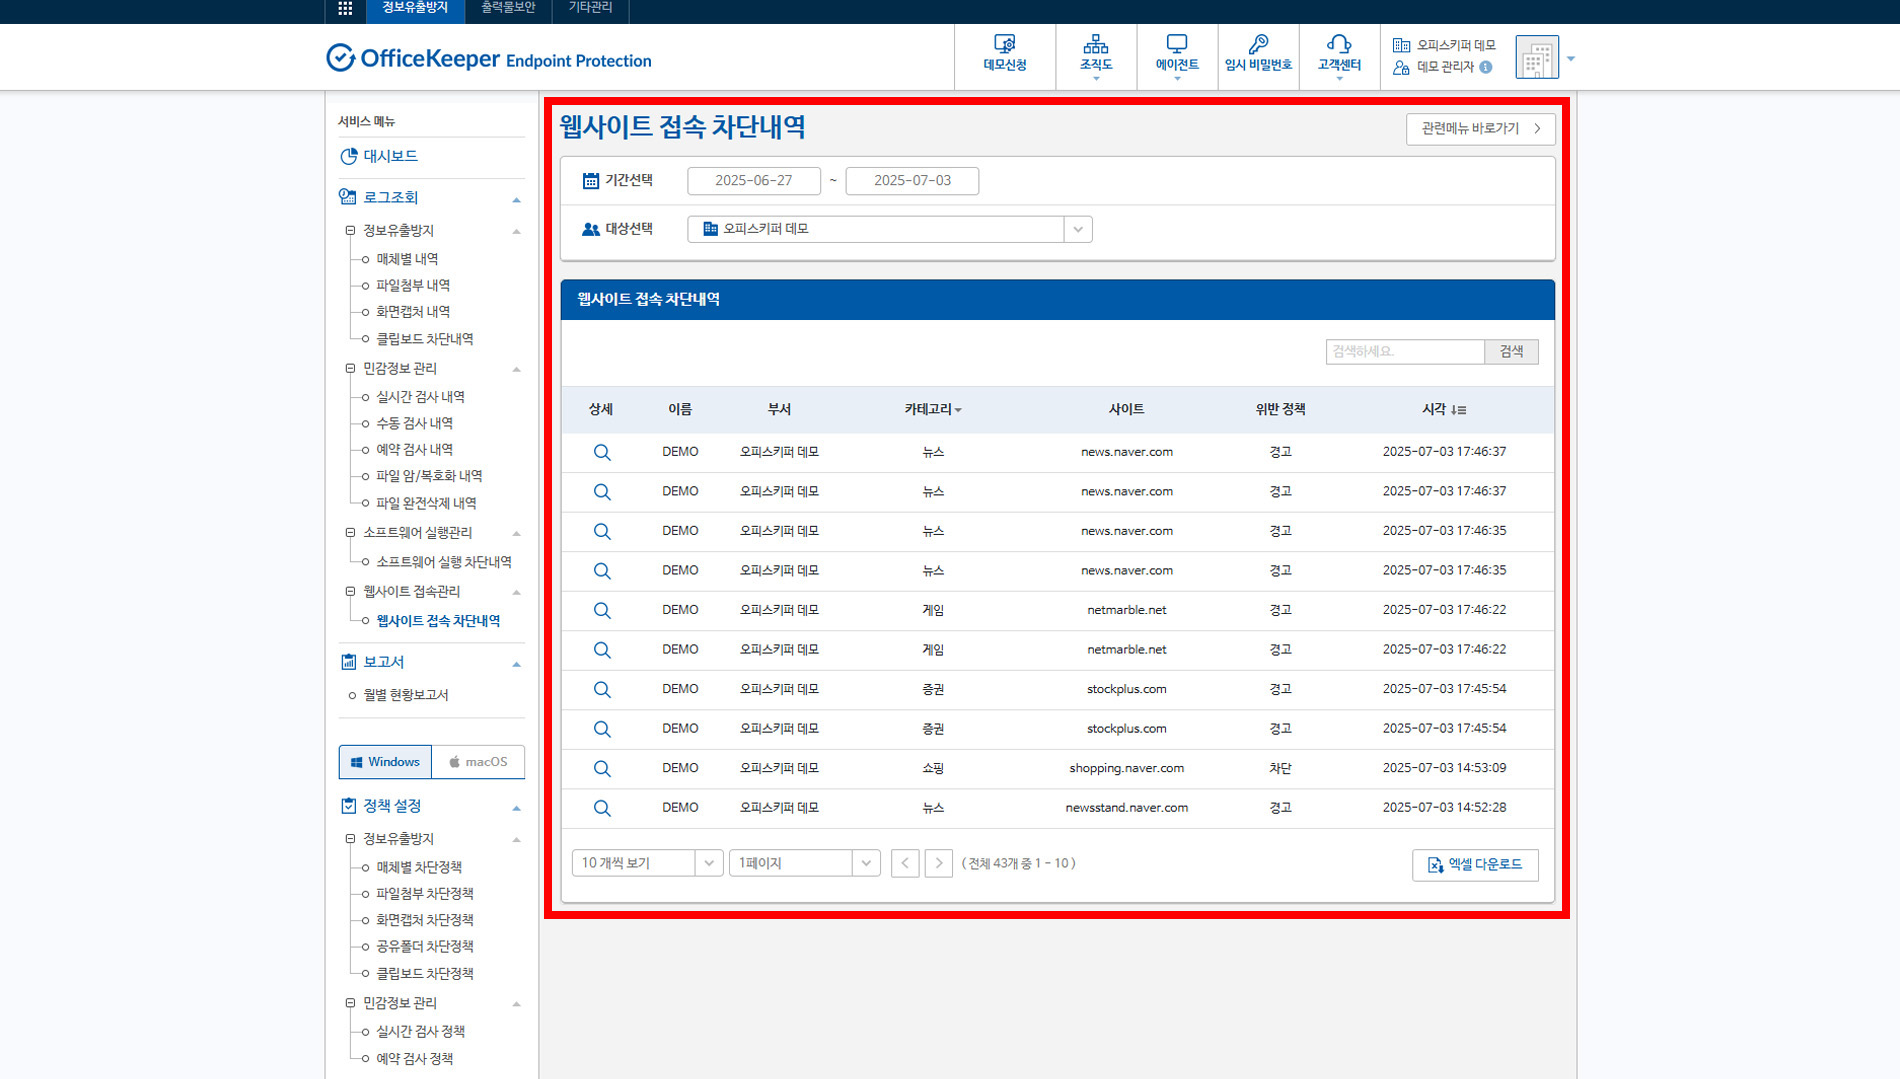Open 화면캡처 내역 in the sidebar
The height and width of the screenshot is (1079, 1900).
[x=413, y=312]
